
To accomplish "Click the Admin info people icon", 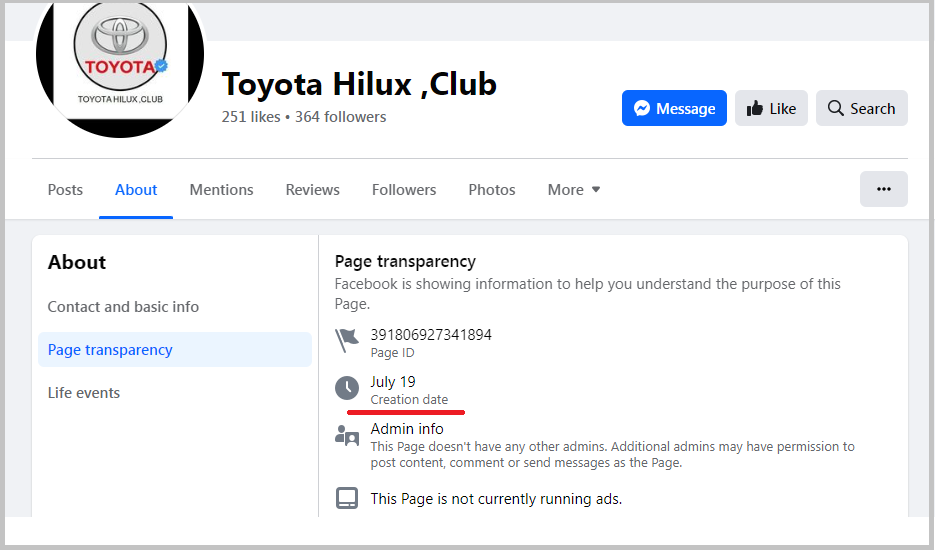I will tap(346, 436).
